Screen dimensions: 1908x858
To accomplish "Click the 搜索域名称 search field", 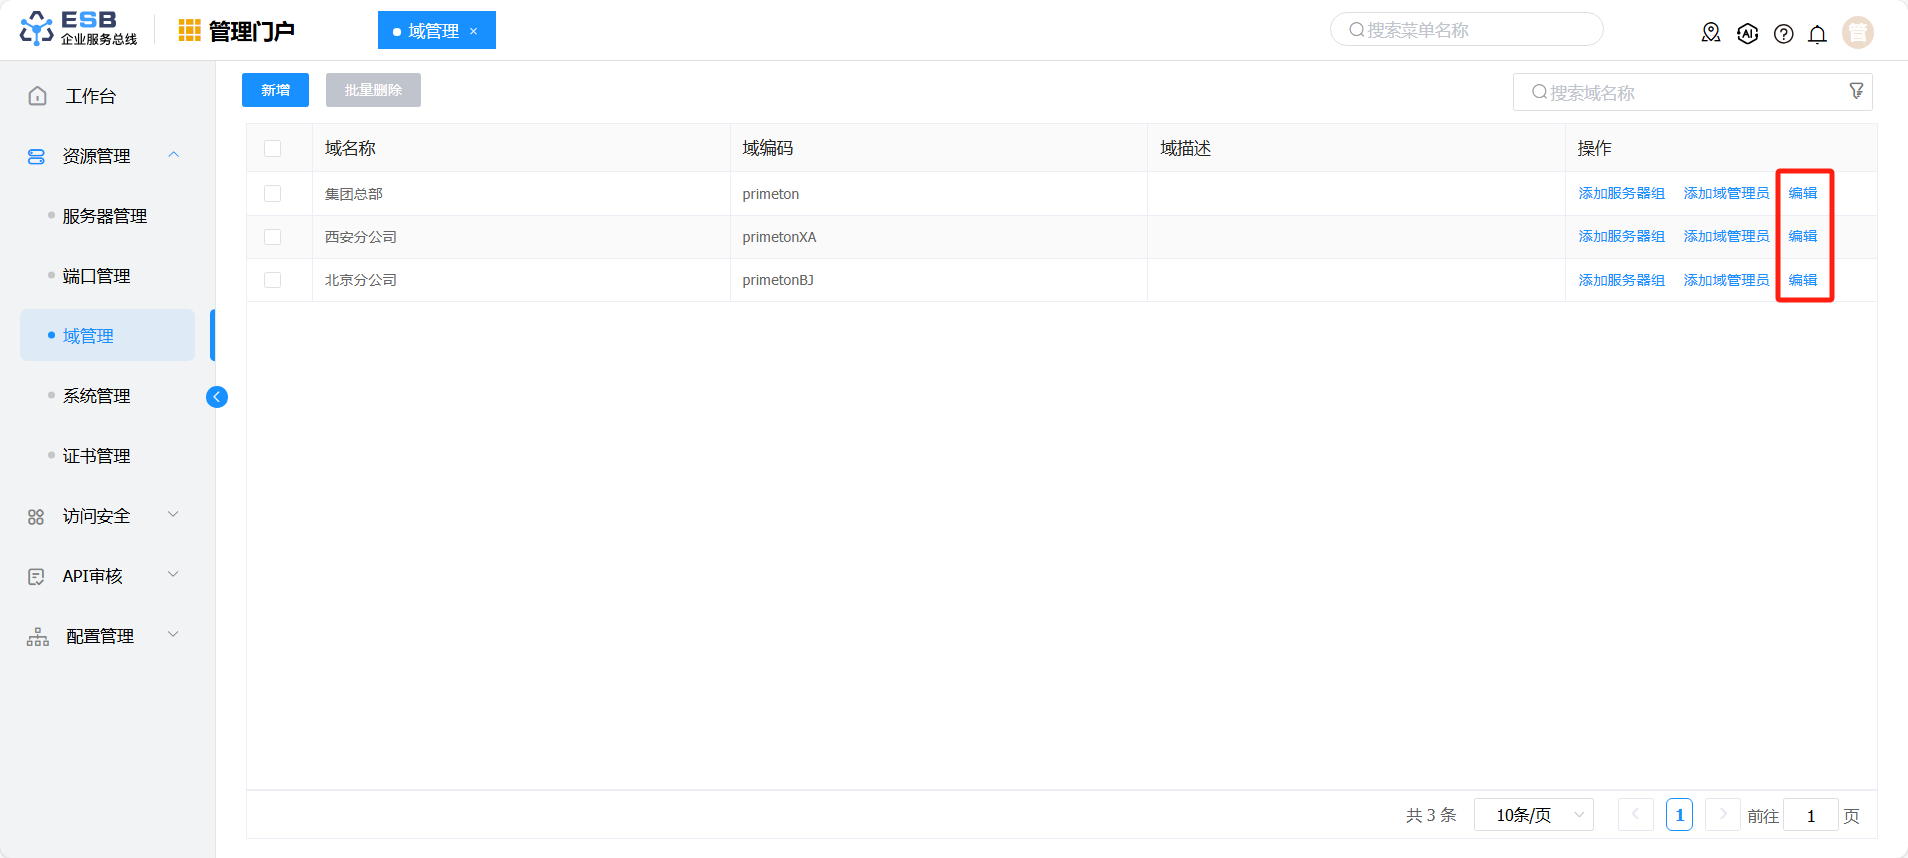I will [1692, 92].
